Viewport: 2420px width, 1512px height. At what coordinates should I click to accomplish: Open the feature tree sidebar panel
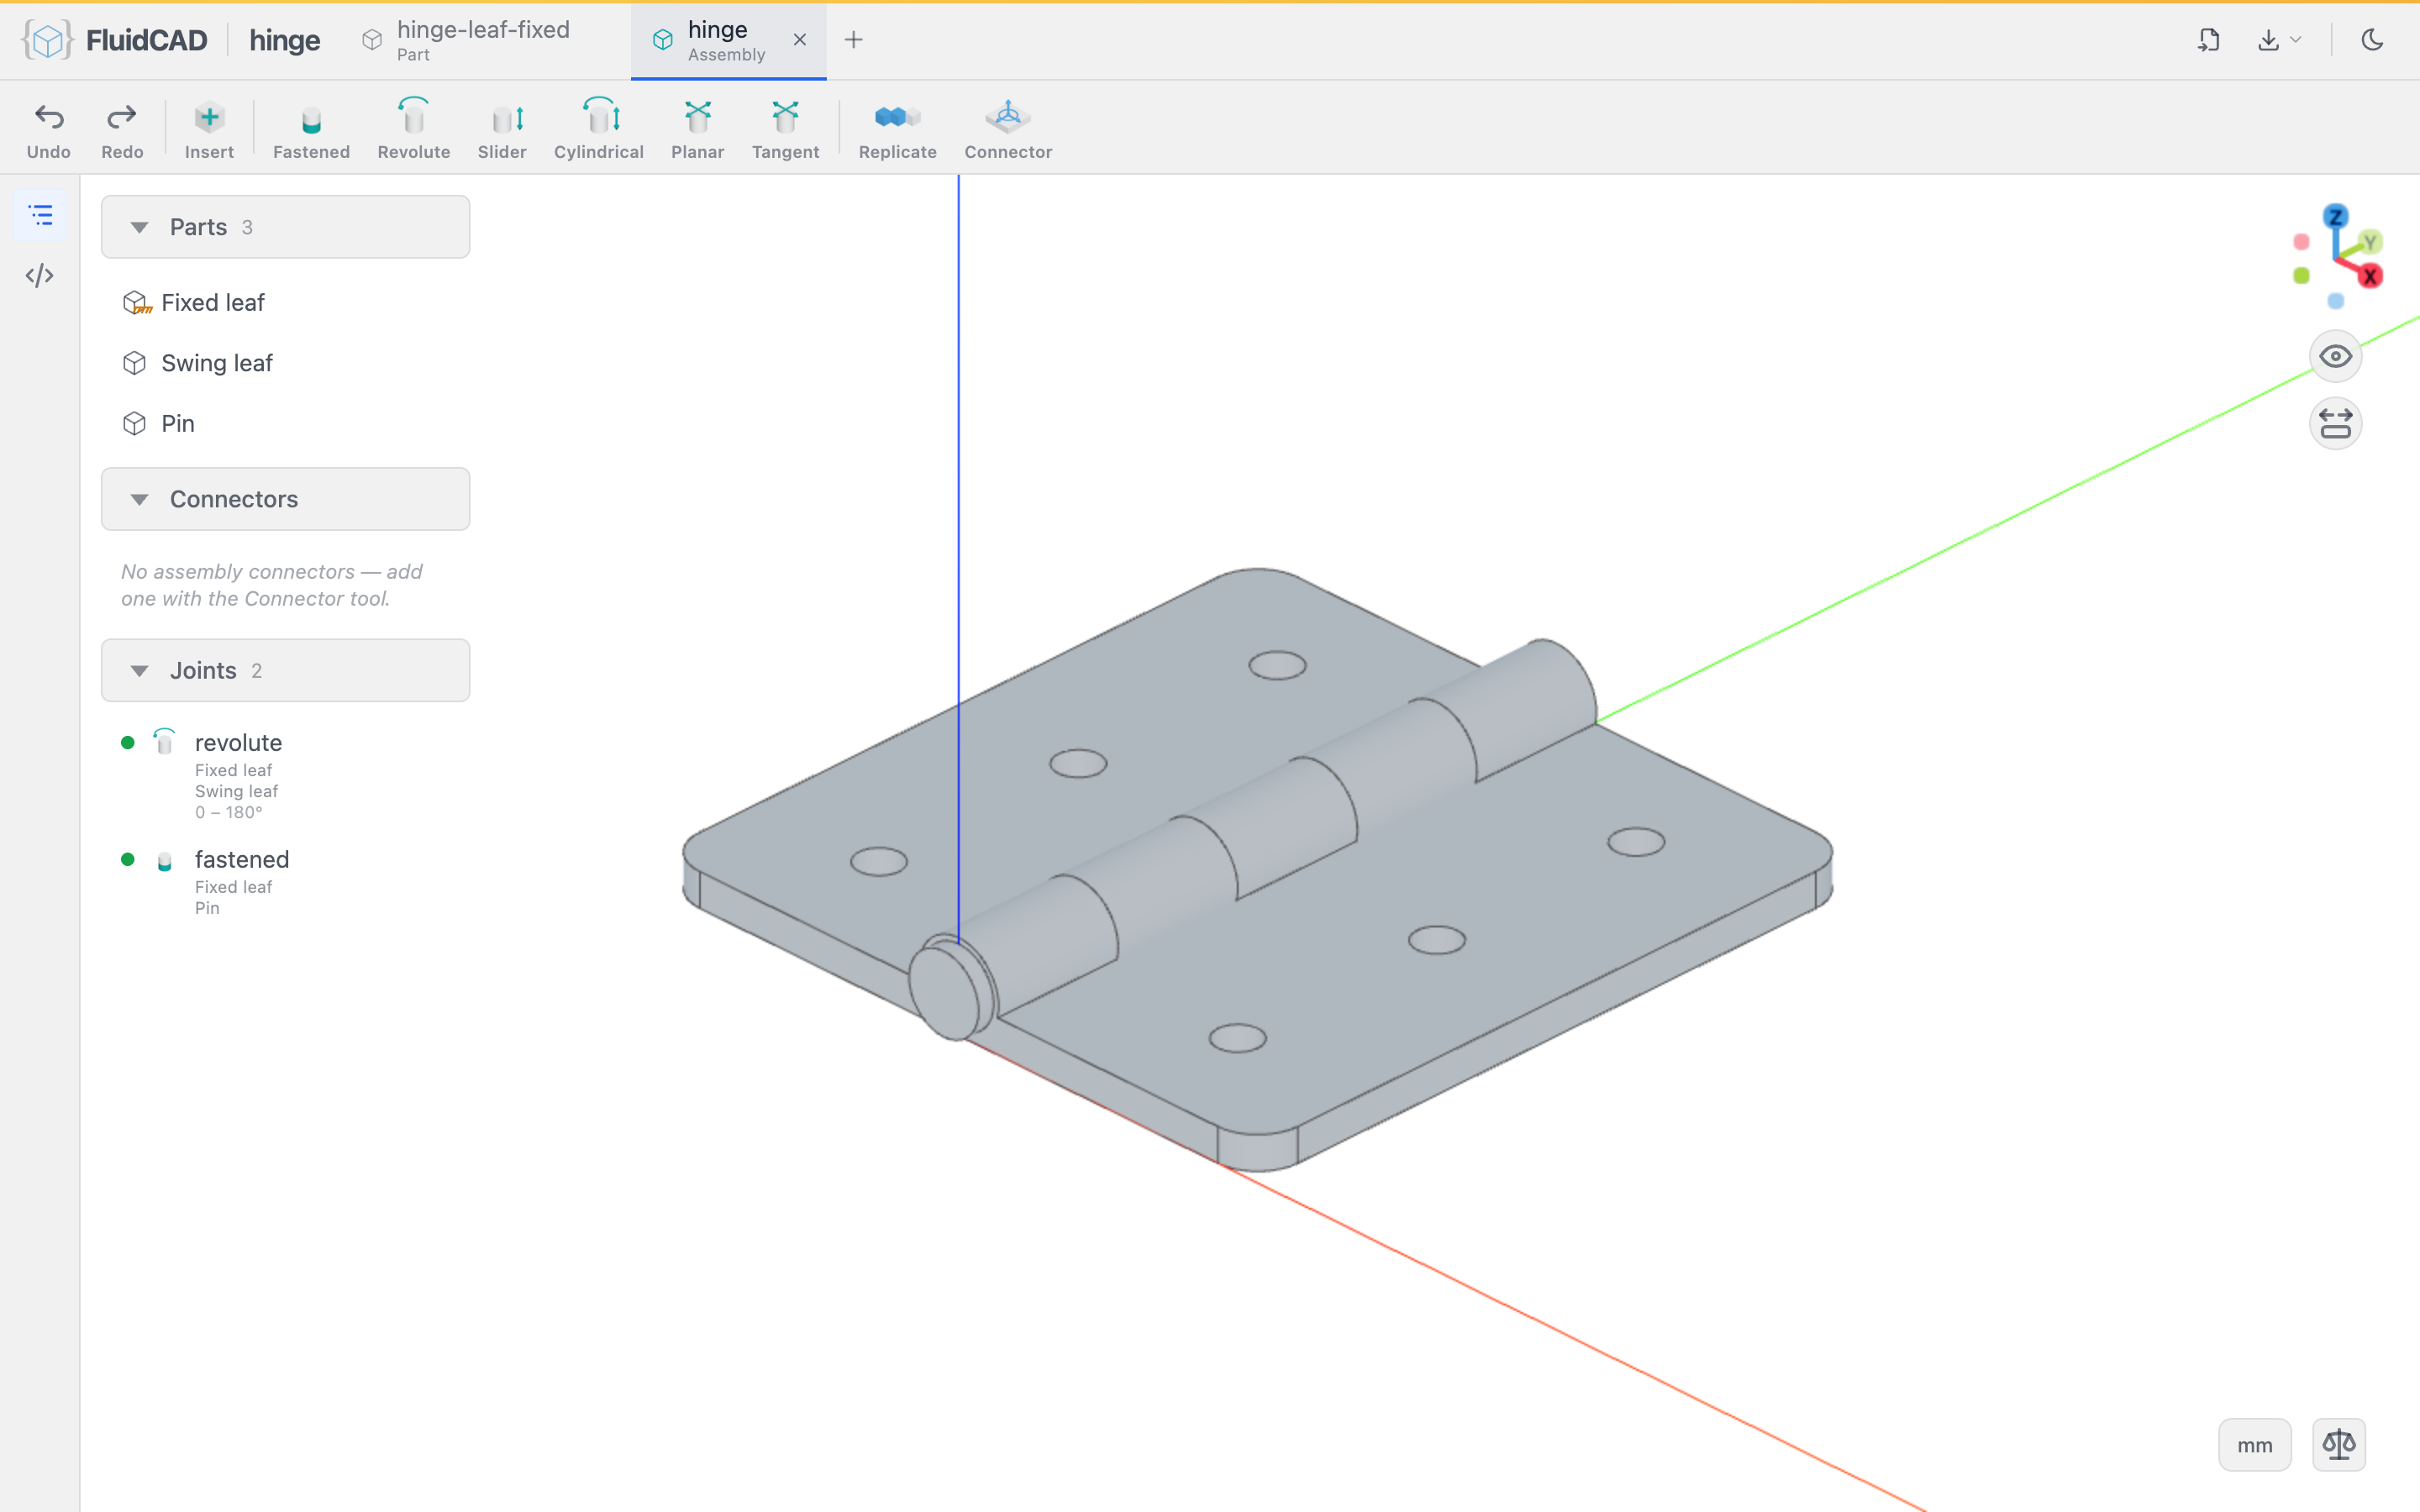(40, 215)
